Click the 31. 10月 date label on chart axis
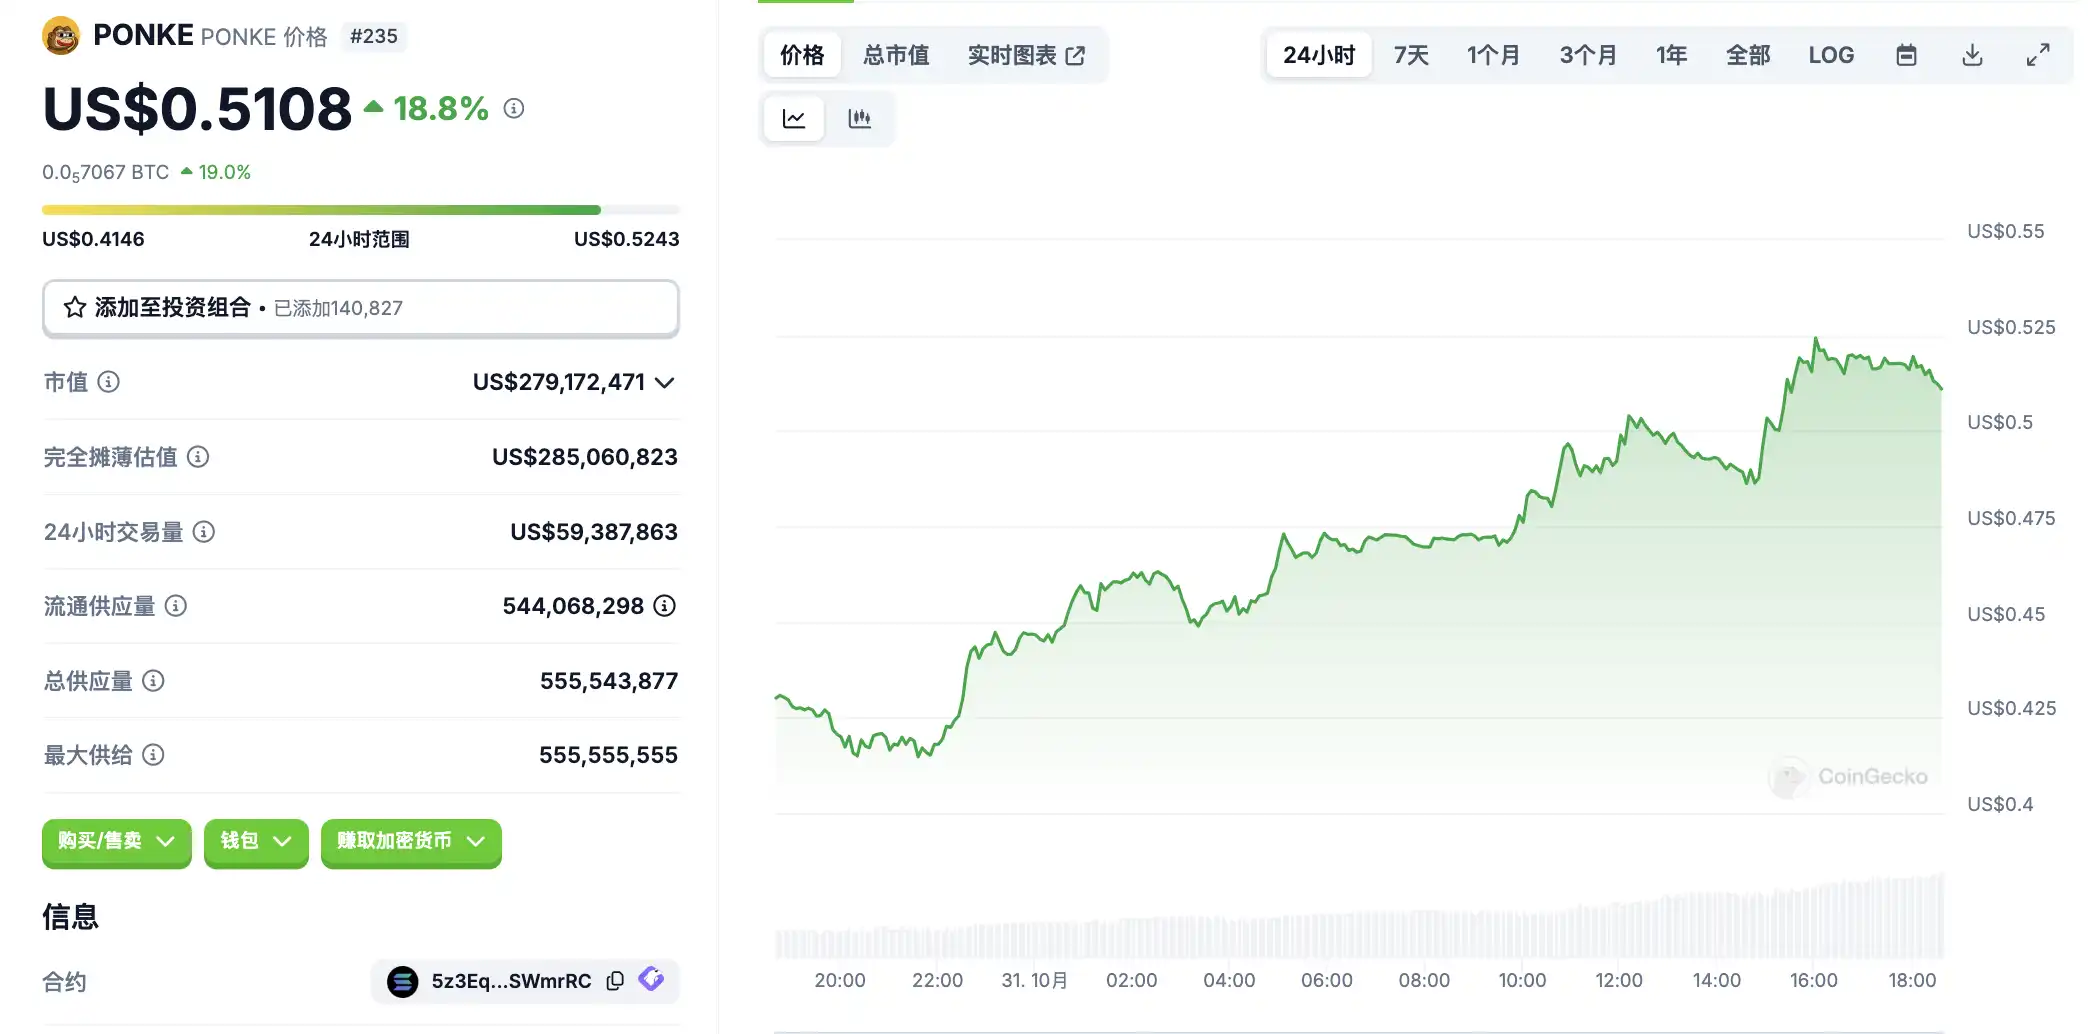The width and height of the screenshot is (2088, 1034). pyautogui.click(x=1035, y=981)
